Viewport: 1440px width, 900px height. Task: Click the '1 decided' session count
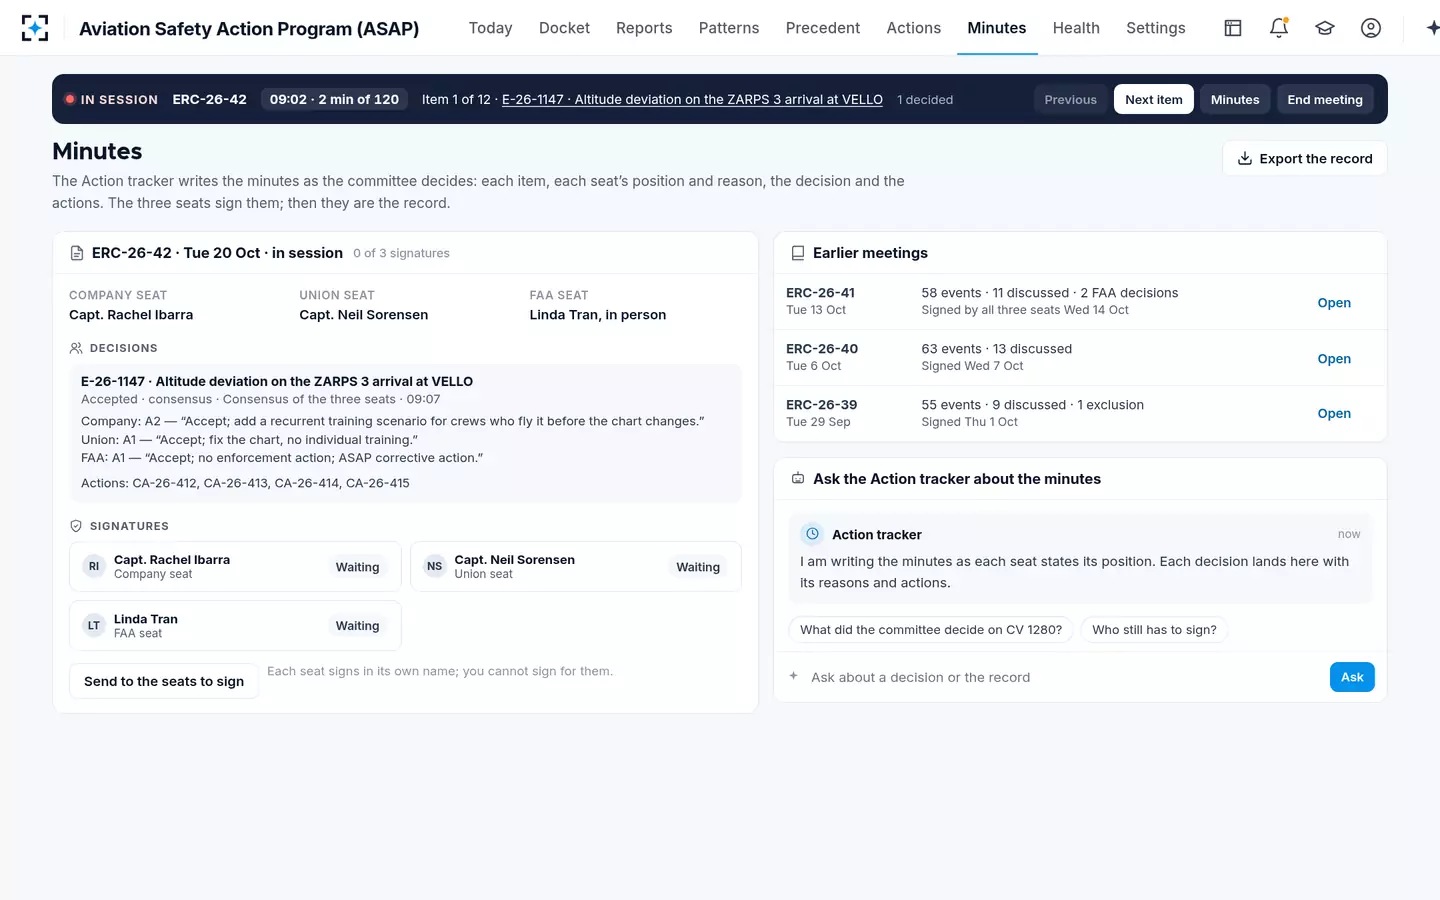925,100
